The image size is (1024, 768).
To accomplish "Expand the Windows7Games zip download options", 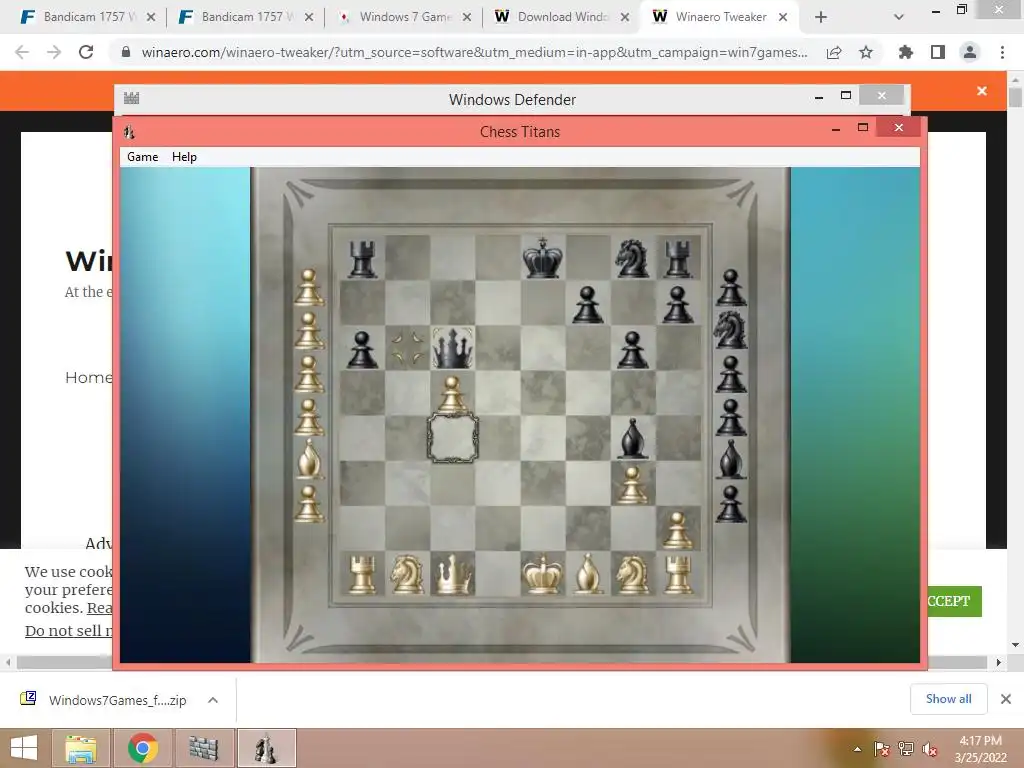I will [213, 700].
